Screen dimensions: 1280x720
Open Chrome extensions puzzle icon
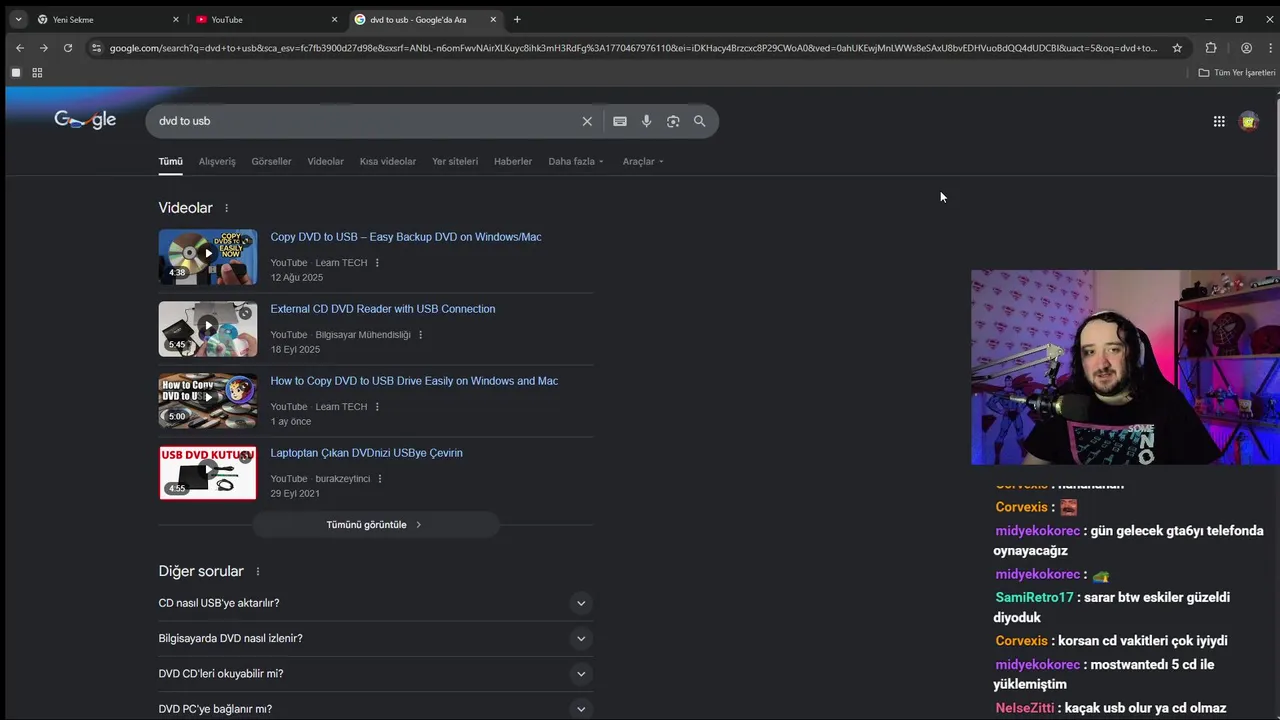point(1211,48)
